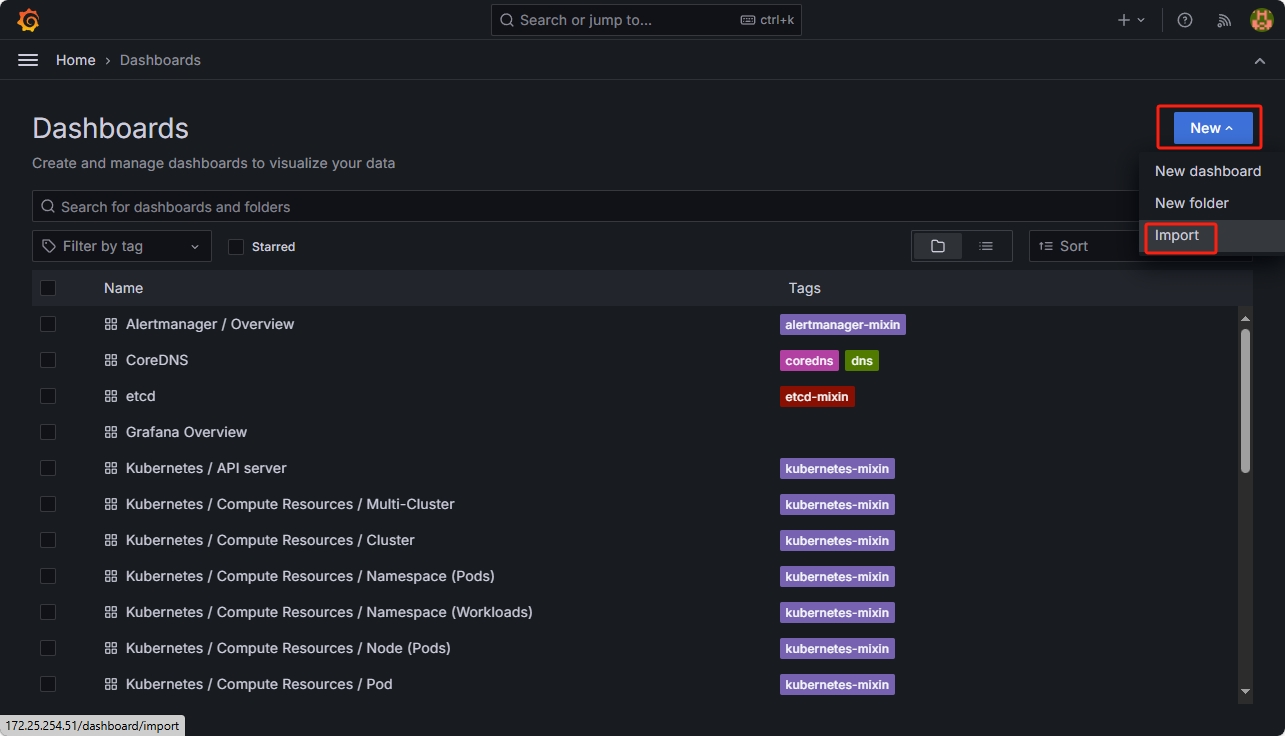The image size is (1285, 736).
Task: Filter by the dns tag
Action: coord(862,360)
